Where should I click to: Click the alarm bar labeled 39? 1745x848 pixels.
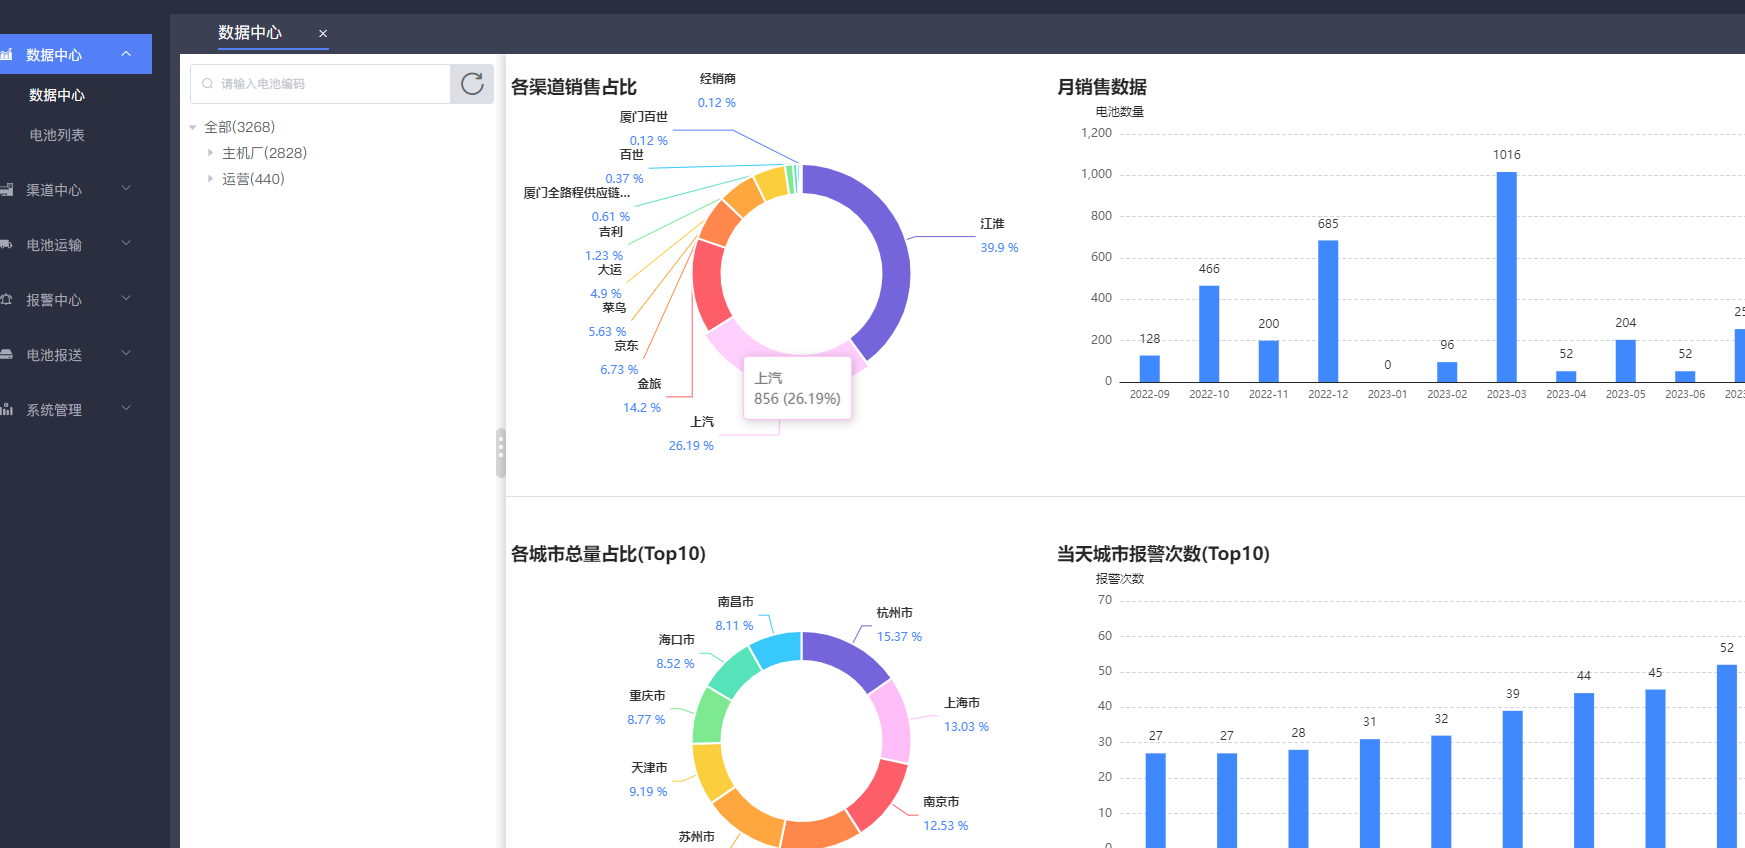[1512, 779]
